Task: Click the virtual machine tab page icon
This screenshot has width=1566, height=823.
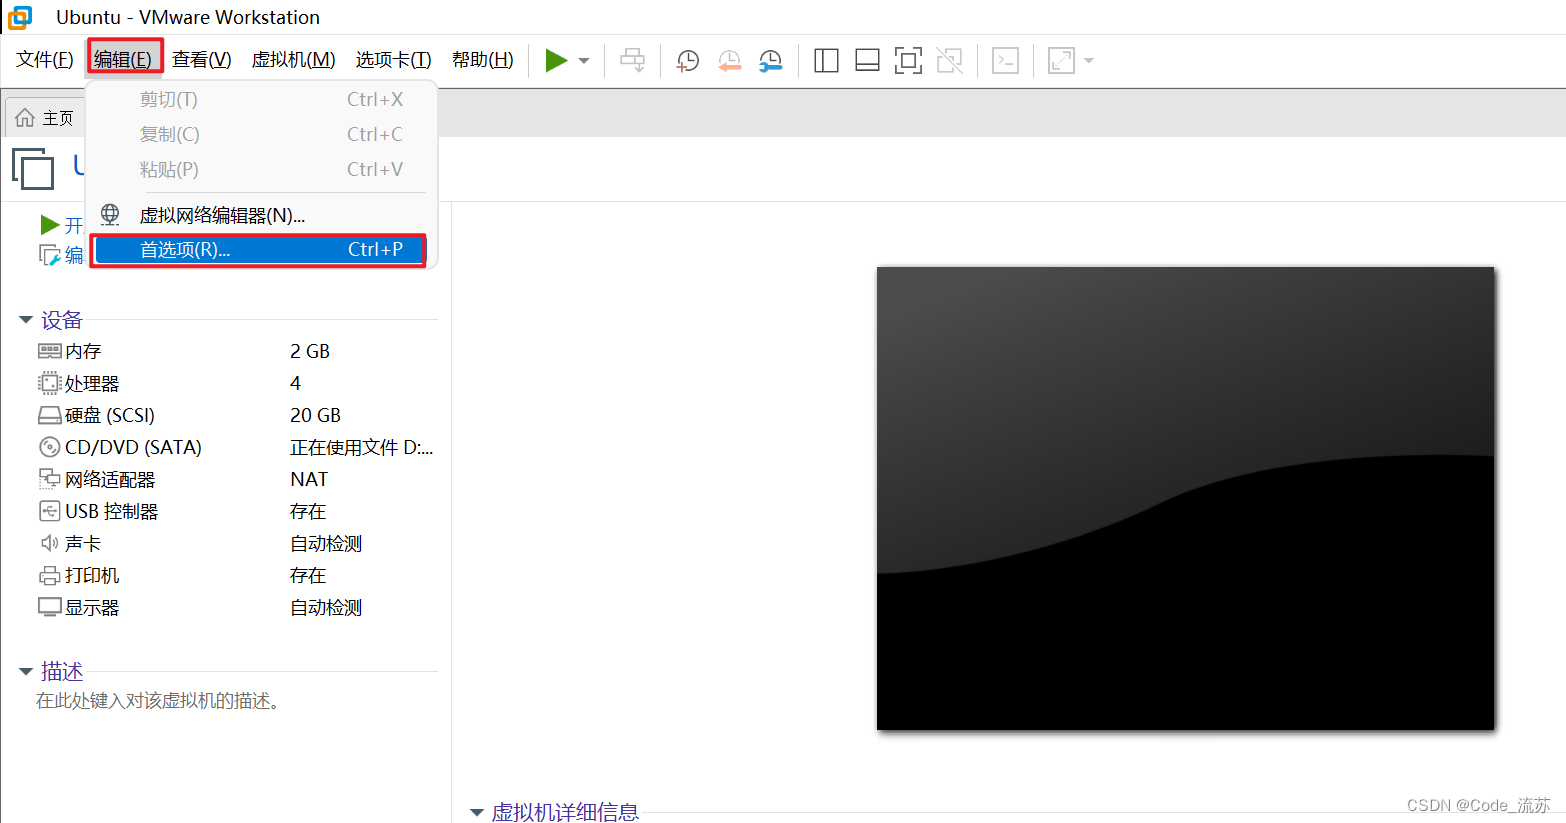Action: (33, 168)
